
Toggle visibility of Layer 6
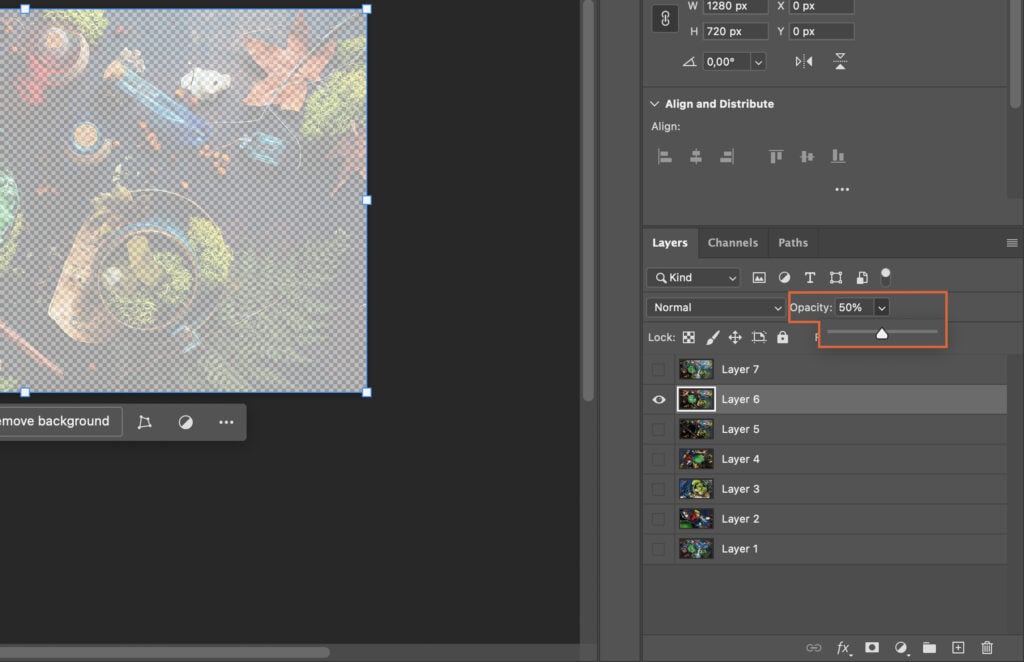click(x=659, y=399)
